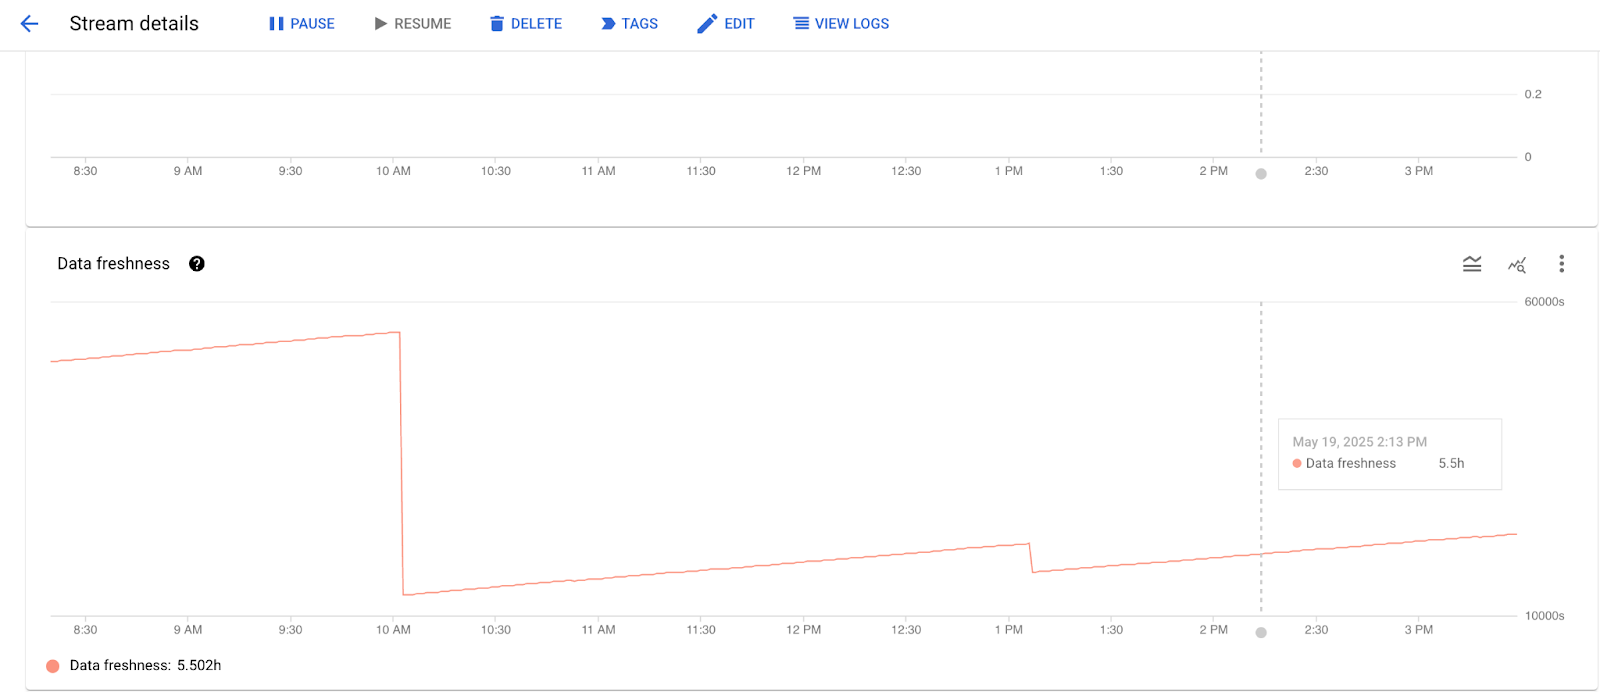
Task: Go back using the left arrow
Action: [29, 24]
